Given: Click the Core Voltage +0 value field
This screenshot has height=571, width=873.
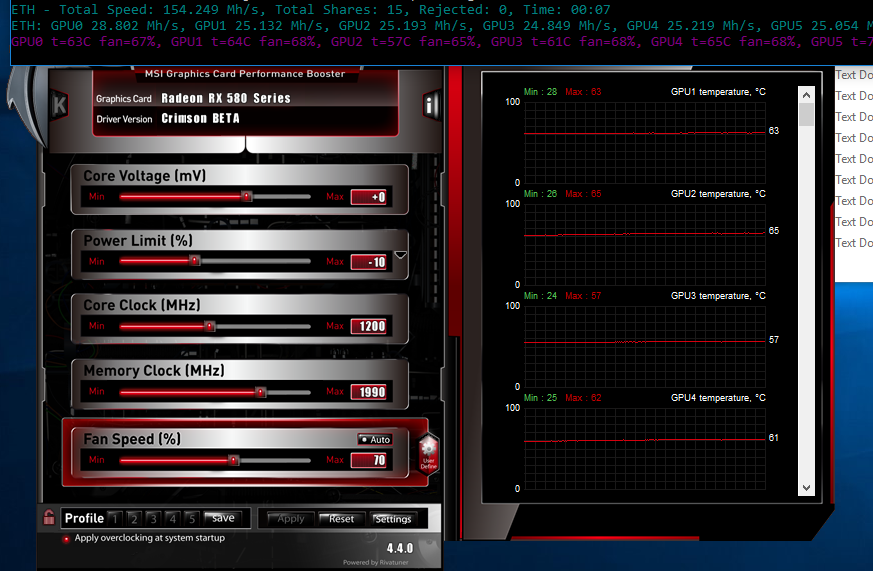Looking at the screenshot, I should pyautogui.click(x=369, y=197).
